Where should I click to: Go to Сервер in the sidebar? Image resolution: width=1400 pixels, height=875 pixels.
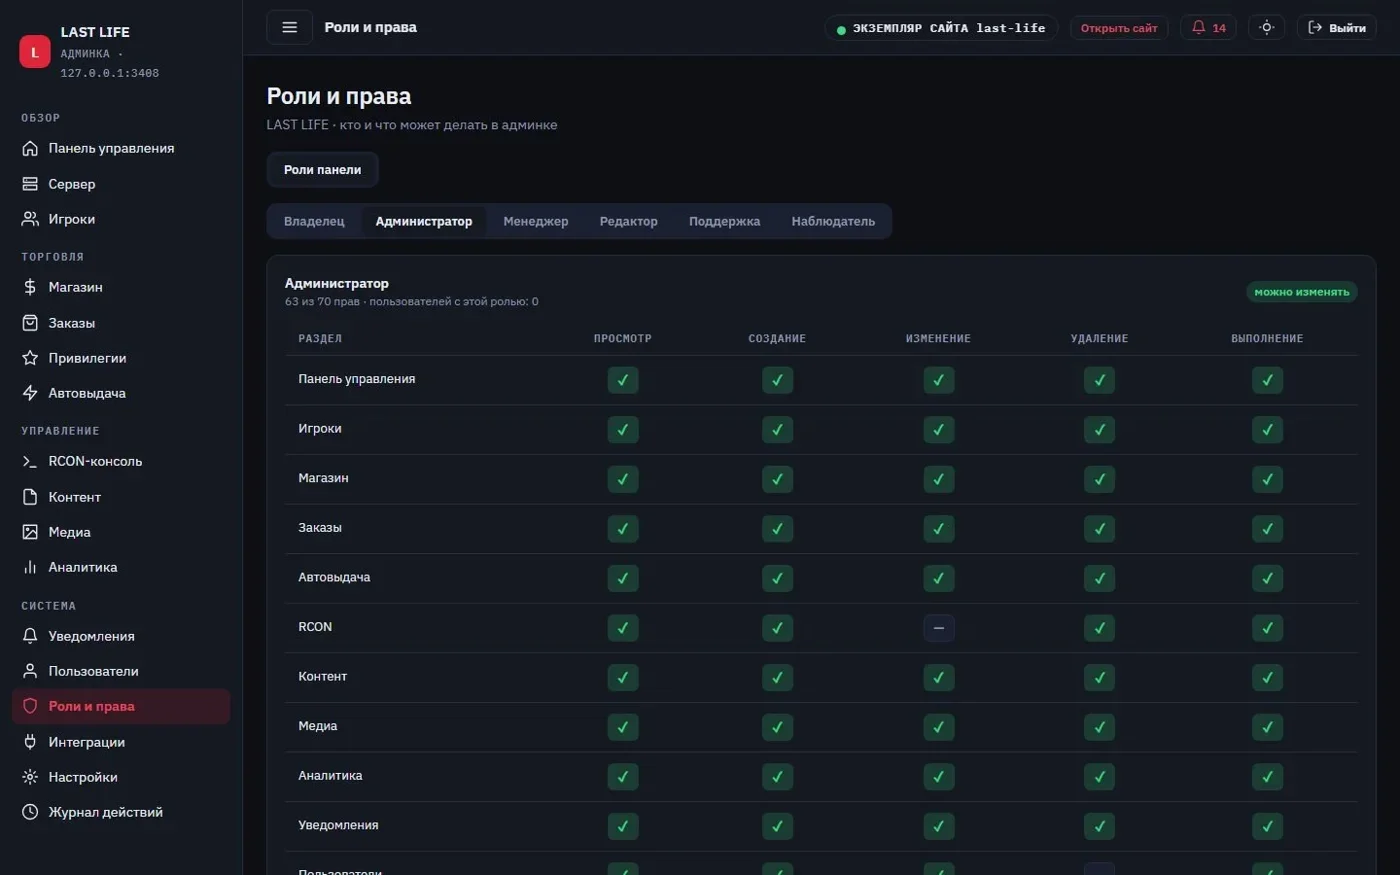click(121, 184)
